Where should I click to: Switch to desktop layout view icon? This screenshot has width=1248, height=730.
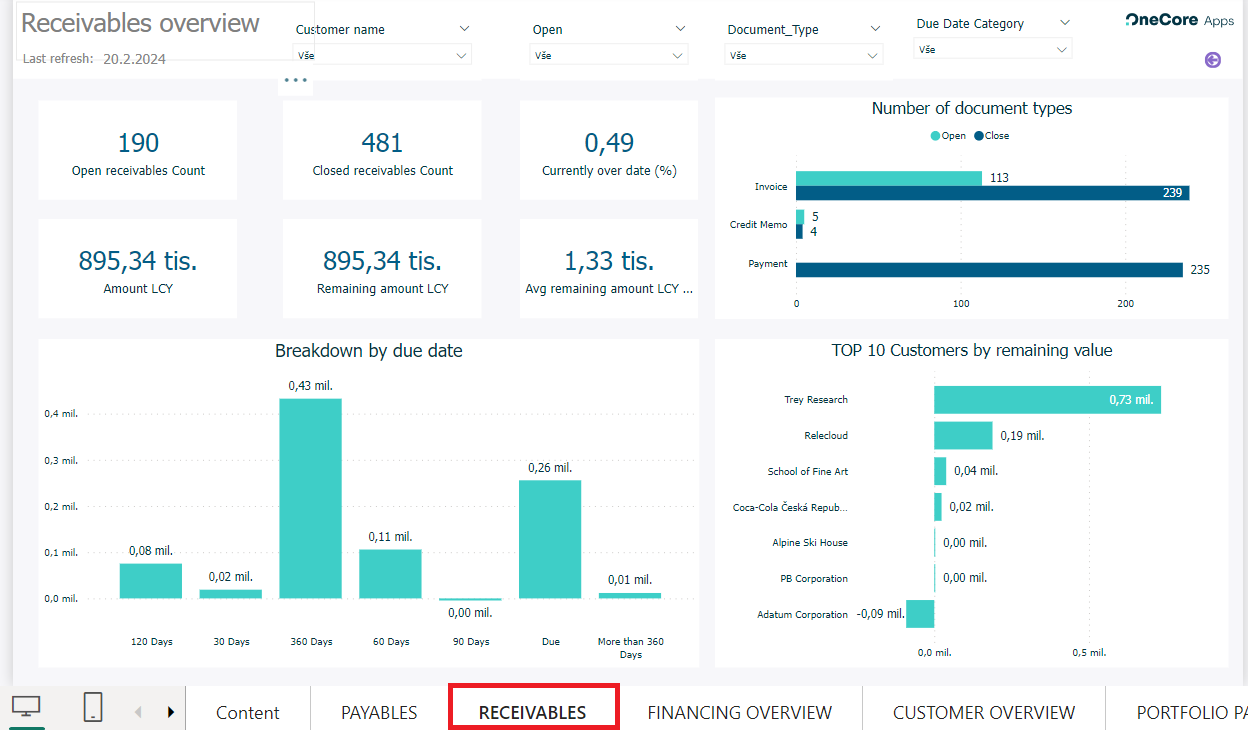(27, 708)
